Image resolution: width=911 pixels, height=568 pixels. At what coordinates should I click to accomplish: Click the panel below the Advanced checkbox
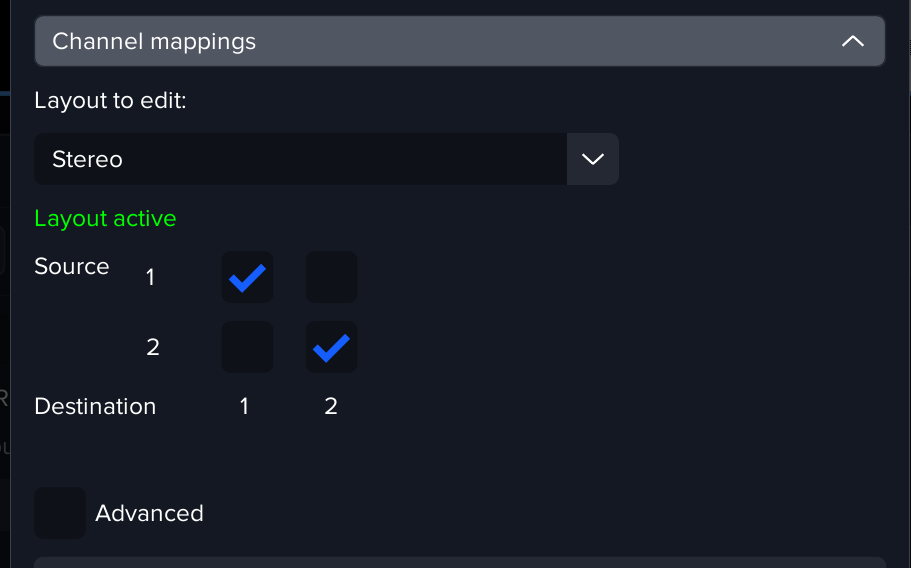pyautogui.click(x=460, y=562)
